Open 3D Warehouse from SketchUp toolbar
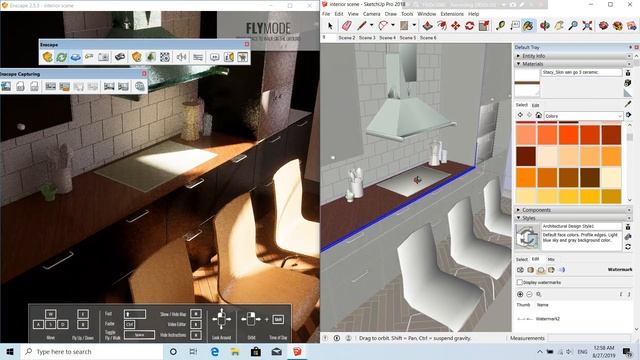Screen dimensions: 640x360 pos(604,26)
